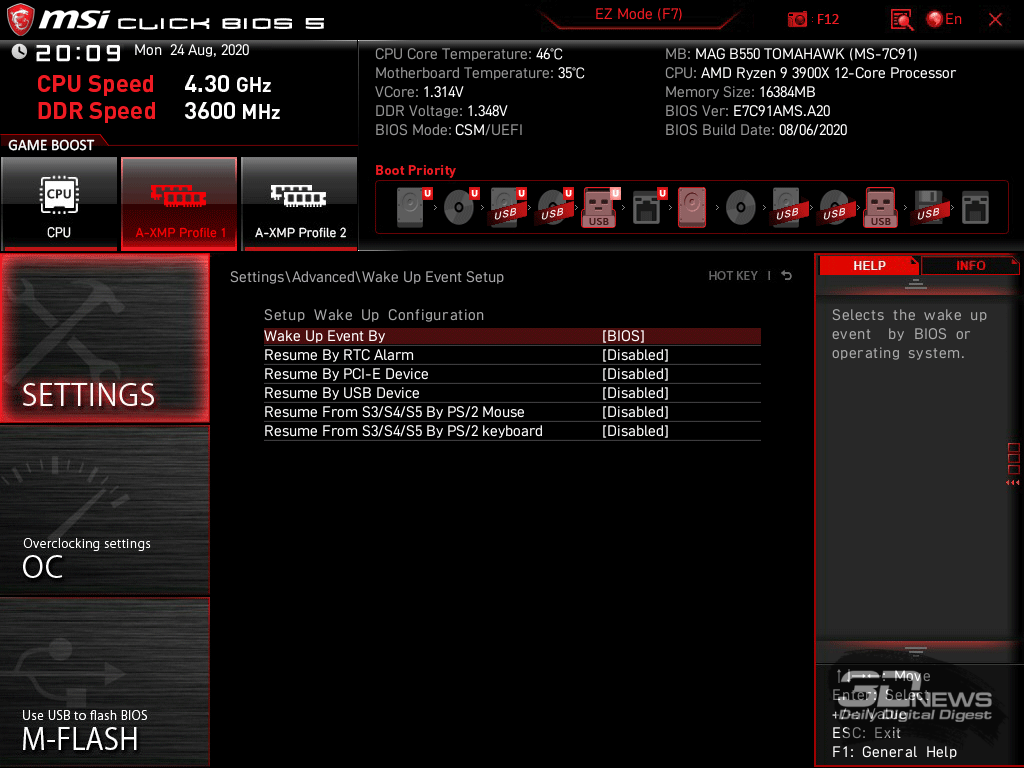This screenshot has width=1024, height=768.
Task: Click the handle above the key hints
Action: [916, 651]
